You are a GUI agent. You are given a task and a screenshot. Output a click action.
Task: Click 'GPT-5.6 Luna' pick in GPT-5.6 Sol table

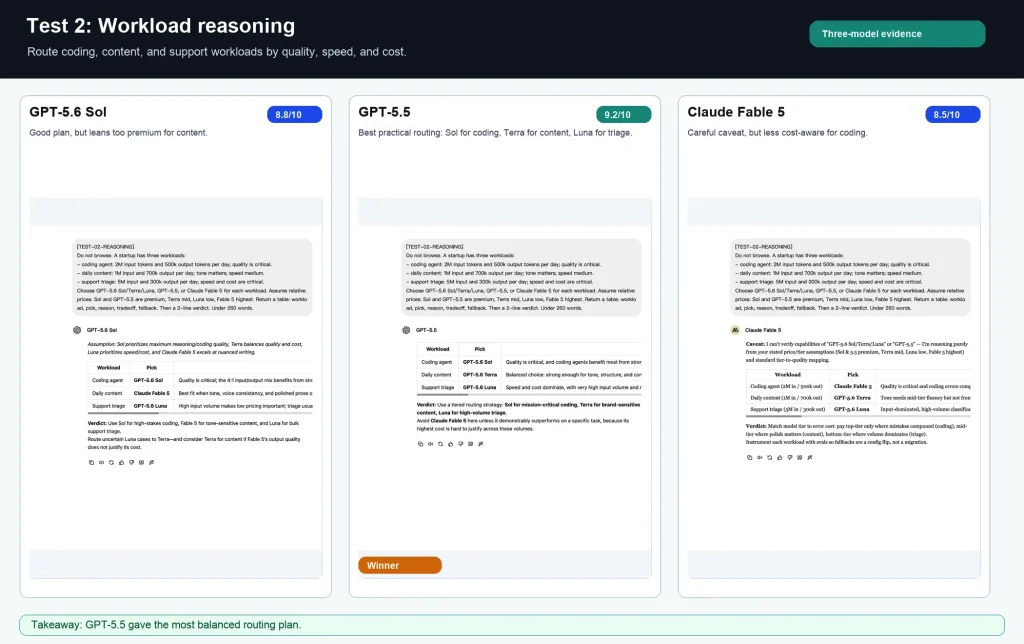pos(150,406)
